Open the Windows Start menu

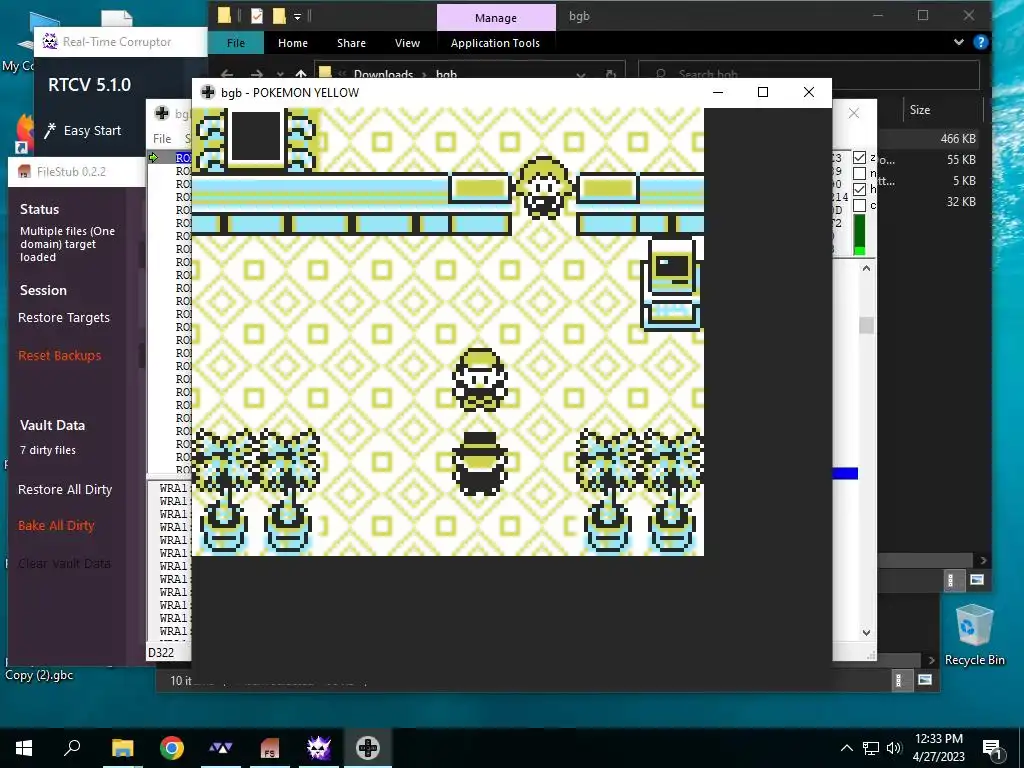click(24, 748)
